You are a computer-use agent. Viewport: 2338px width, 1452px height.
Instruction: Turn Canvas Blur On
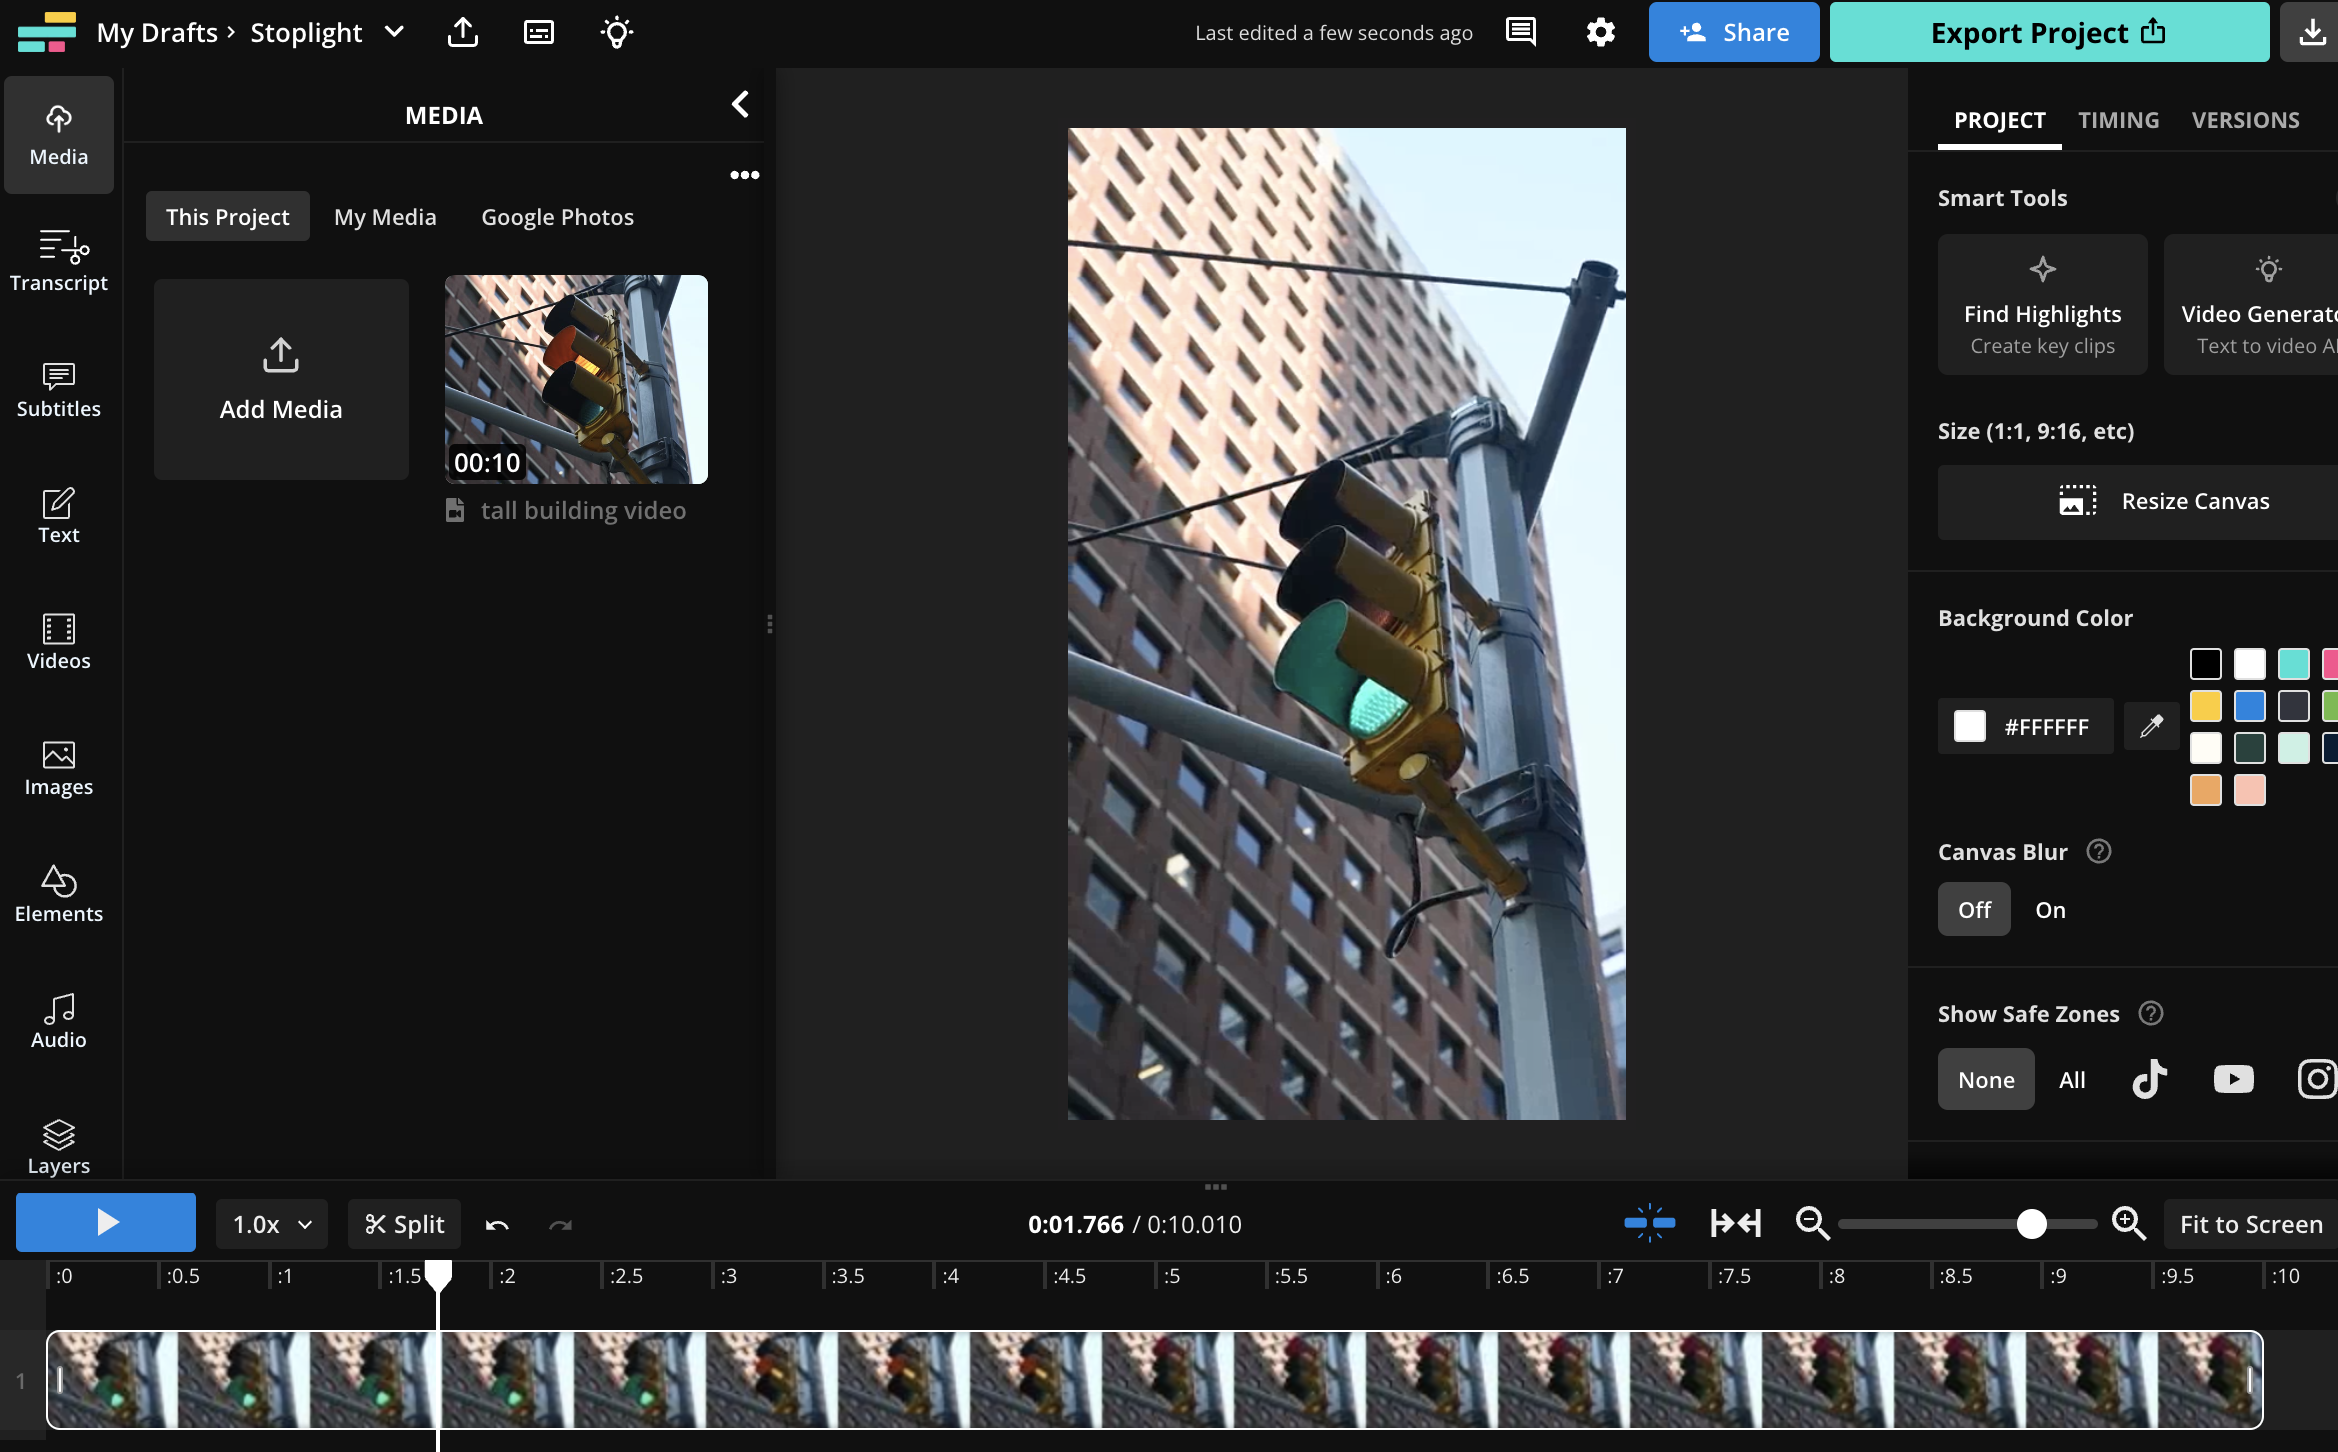(2050, 909)
